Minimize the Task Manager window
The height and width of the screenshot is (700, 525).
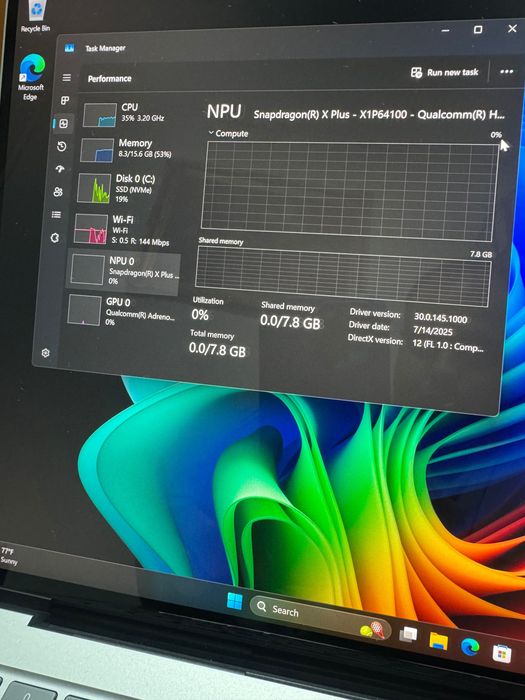(445, 30)
